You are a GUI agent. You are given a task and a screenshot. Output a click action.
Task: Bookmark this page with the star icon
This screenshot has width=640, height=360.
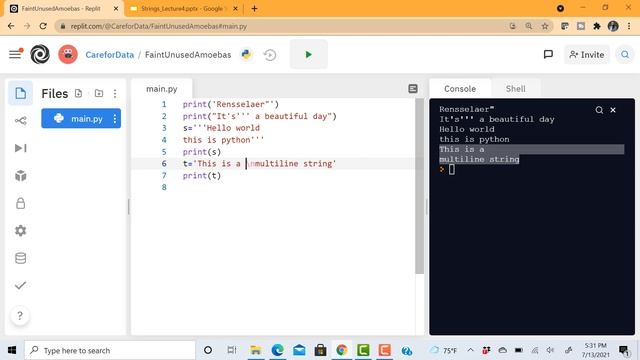(x=544, y=26)
